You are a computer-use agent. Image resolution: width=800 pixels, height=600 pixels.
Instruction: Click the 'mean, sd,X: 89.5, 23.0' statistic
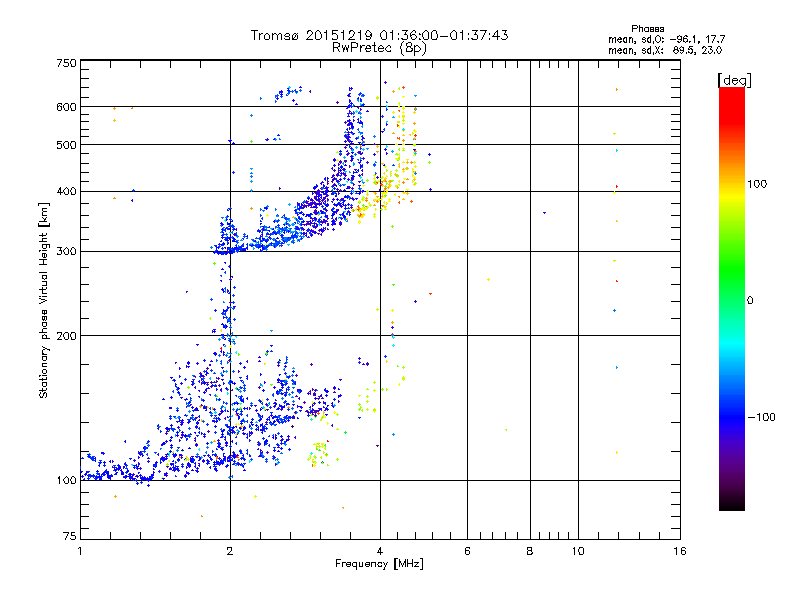665,50
